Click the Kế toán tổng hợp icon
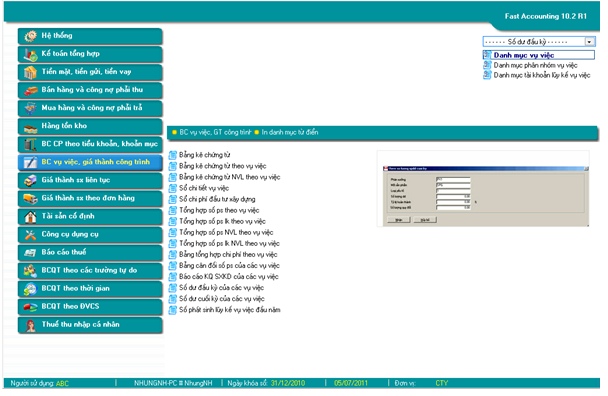The width and height of the screenshot is (608, 396). pyautogui.click(x=30, y=54)
